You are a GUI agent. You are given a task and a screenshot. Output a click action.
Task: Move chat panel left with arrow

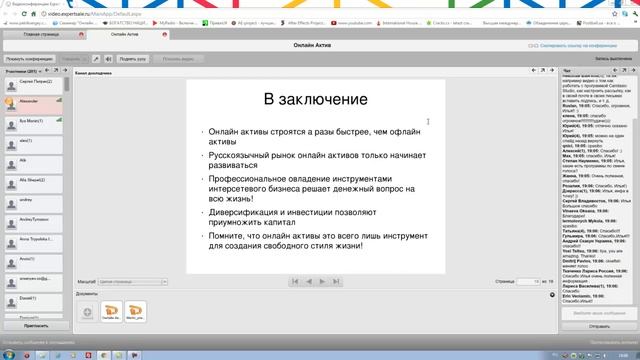615,71
